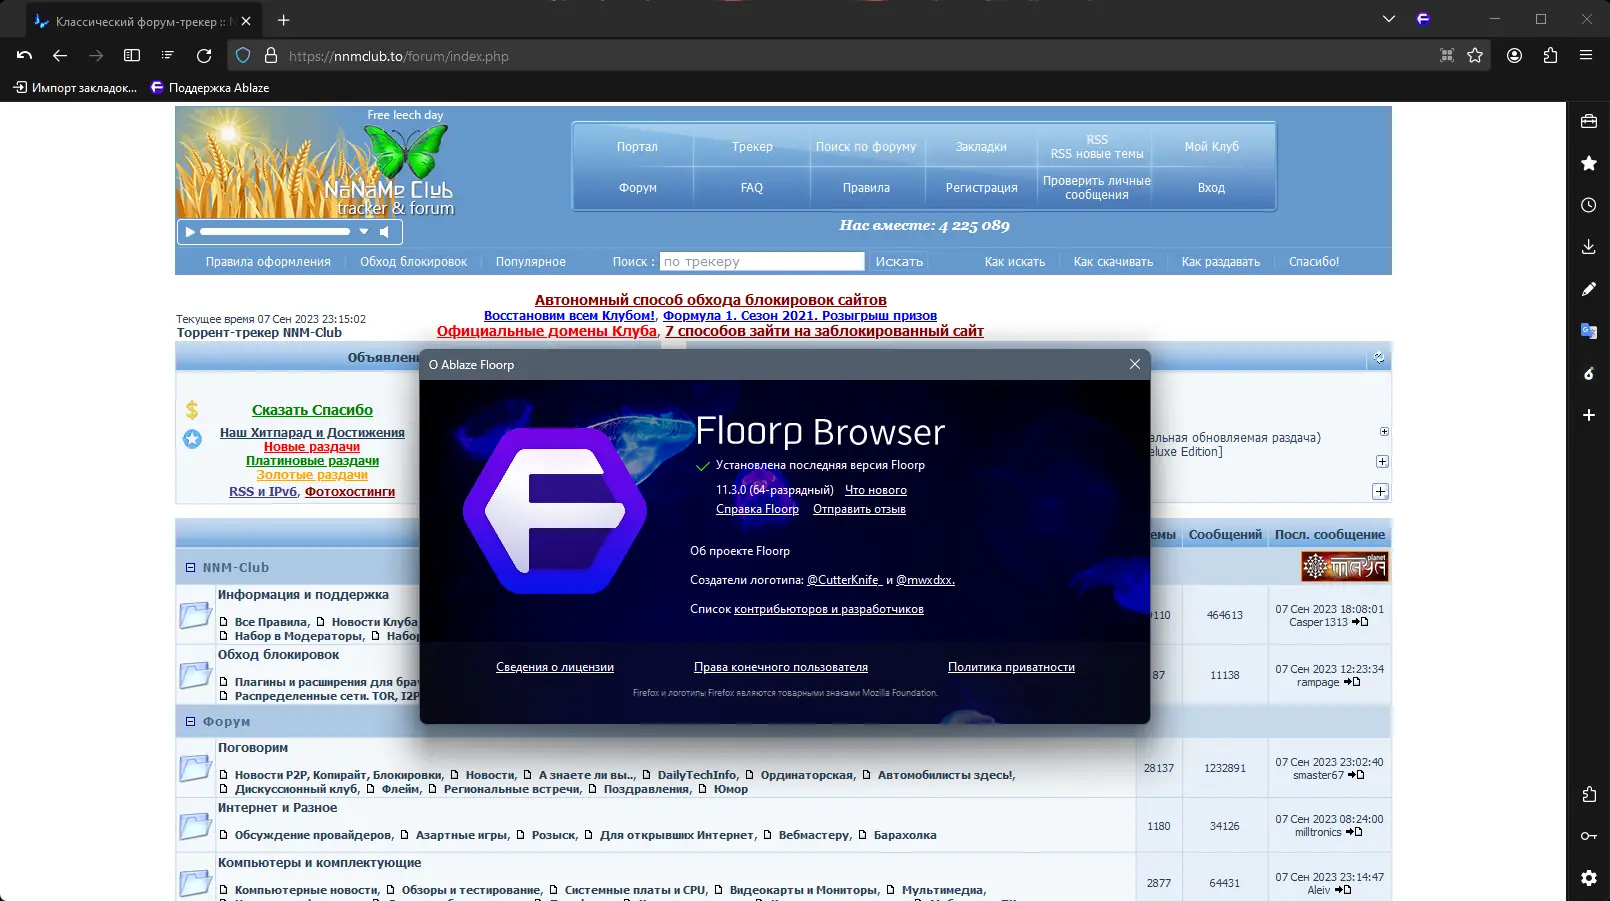Image resolution: width=1610 pixels, height=901 pixels.
Task: Open the briefcase panel in the right sidebar
Action: [1589, 121]
